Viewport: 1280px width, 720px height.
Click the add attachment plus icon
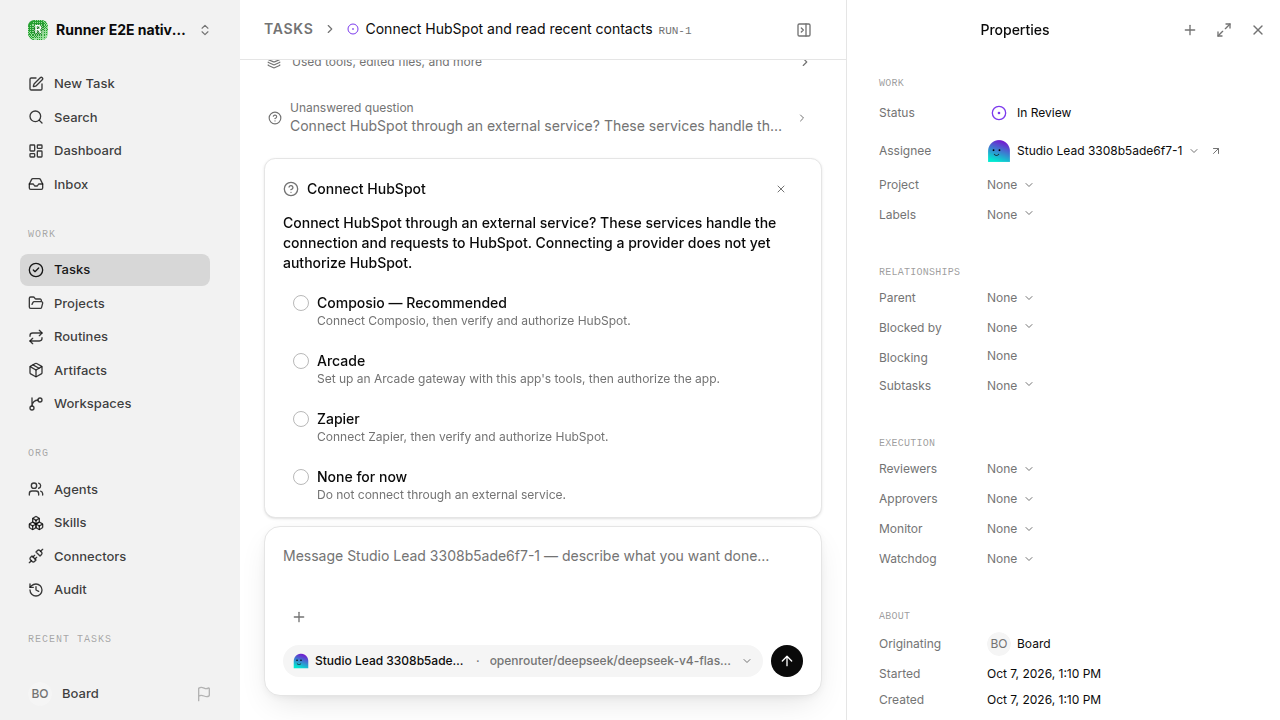(x=299, y=617)
